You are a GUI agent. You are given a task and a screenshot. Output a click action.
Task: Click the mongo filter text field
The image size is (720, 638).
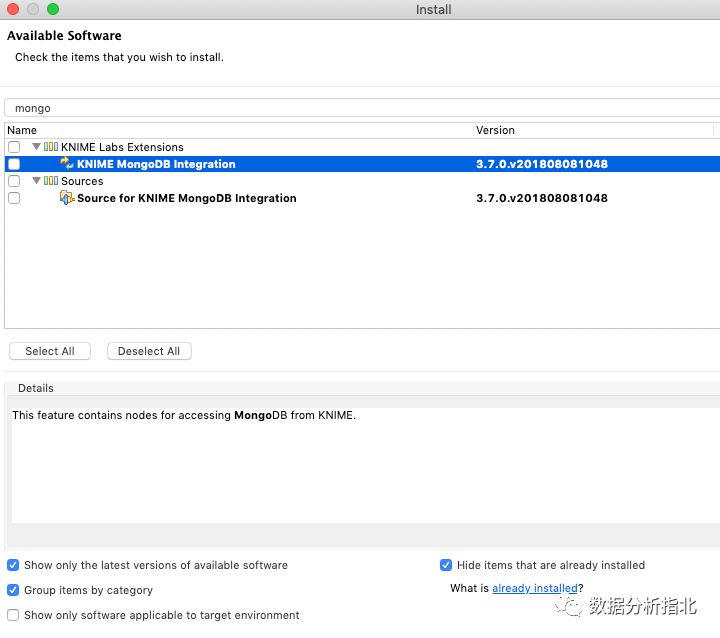pos(362,108)
